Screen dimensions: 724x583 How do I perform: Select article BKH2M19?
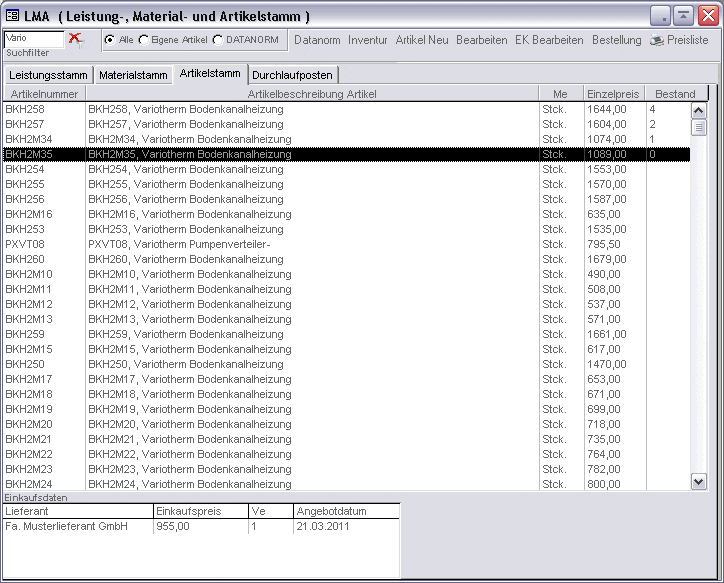coord(347,409)
